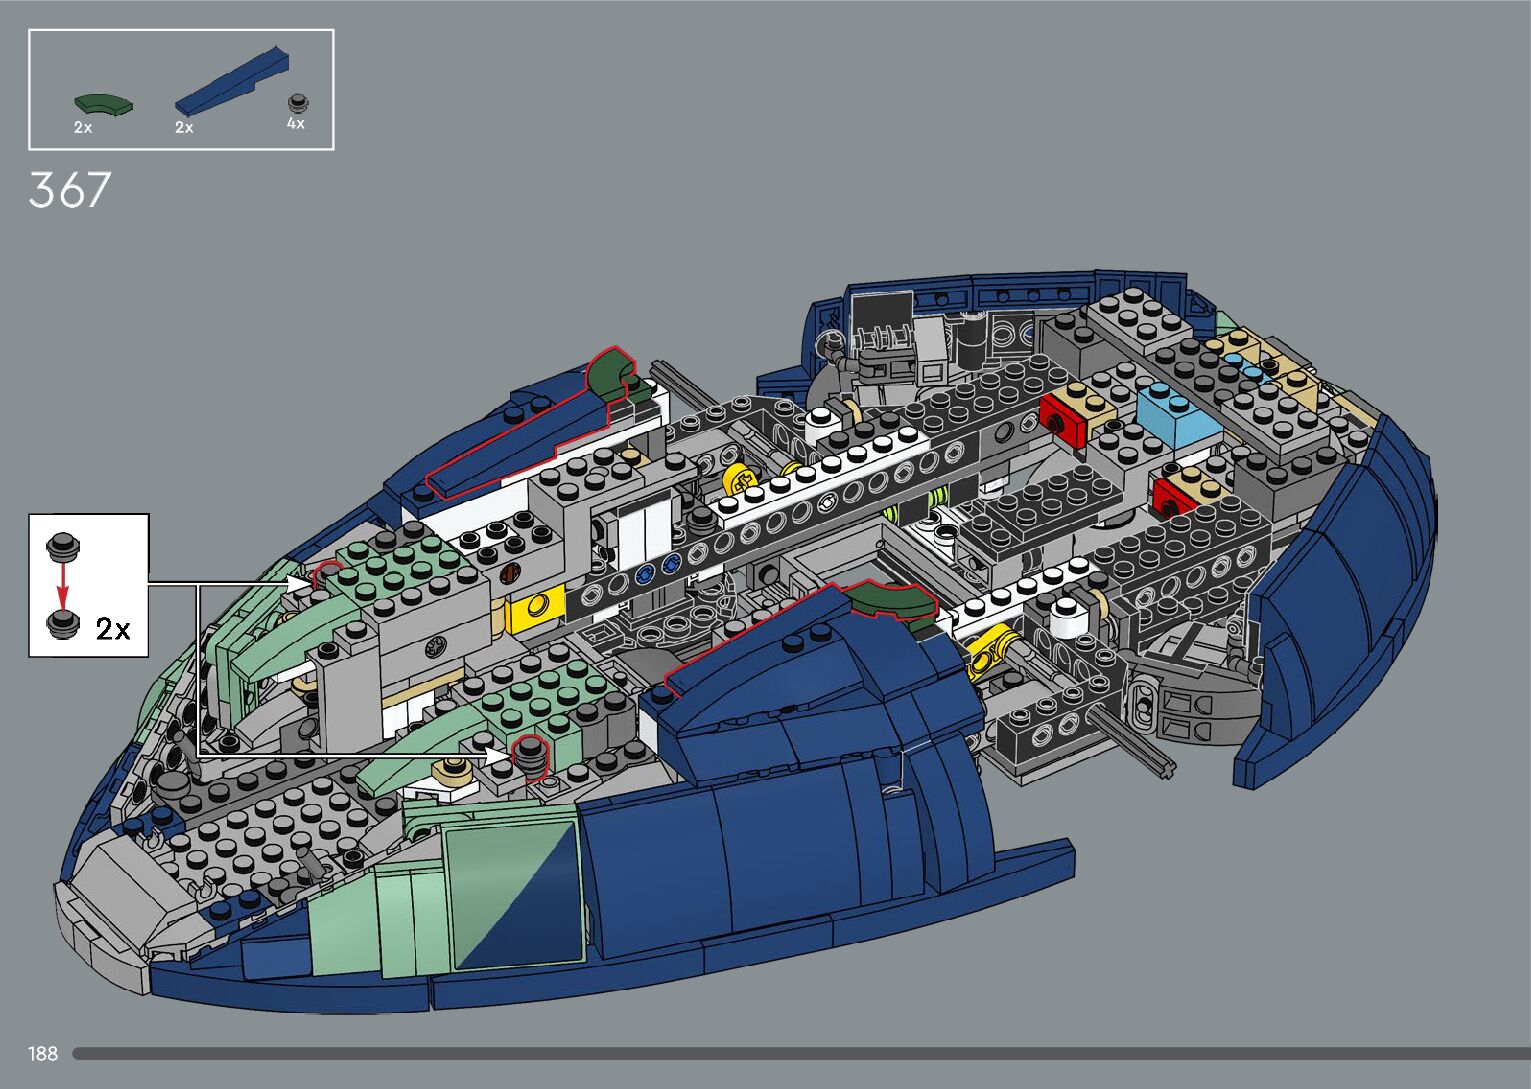Image resolution: width=1531 pixels, height=1089 pixels.
Task: Click the 4x quantity label in parts list
Action: (296, 124)
